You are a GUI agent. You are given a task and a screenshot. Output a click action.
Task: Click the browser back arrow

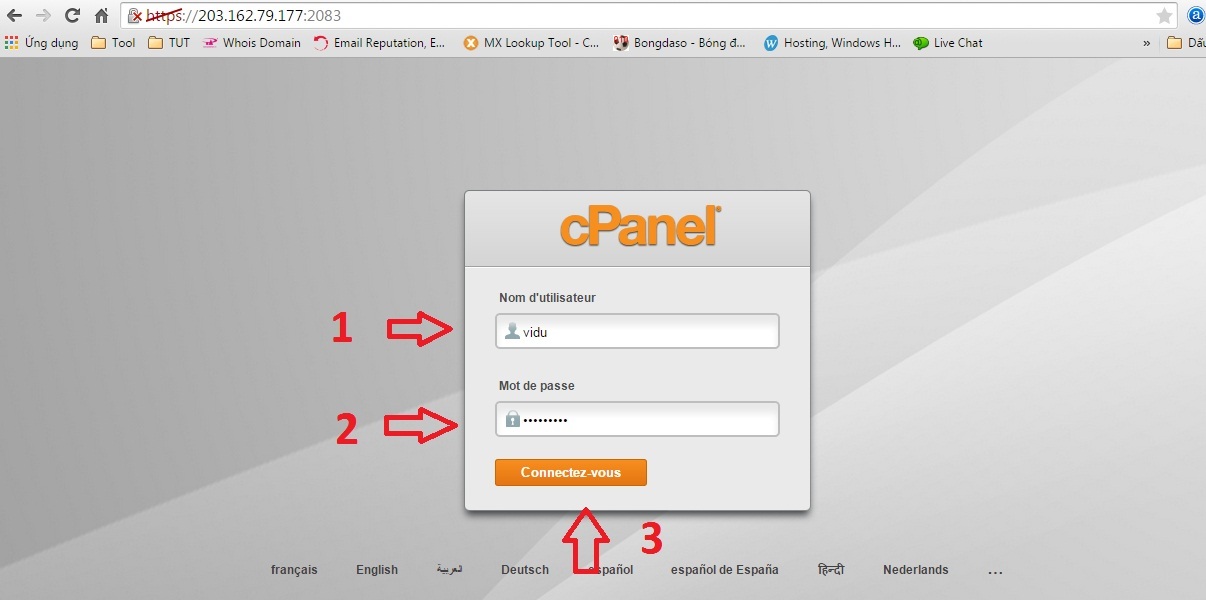14,16
